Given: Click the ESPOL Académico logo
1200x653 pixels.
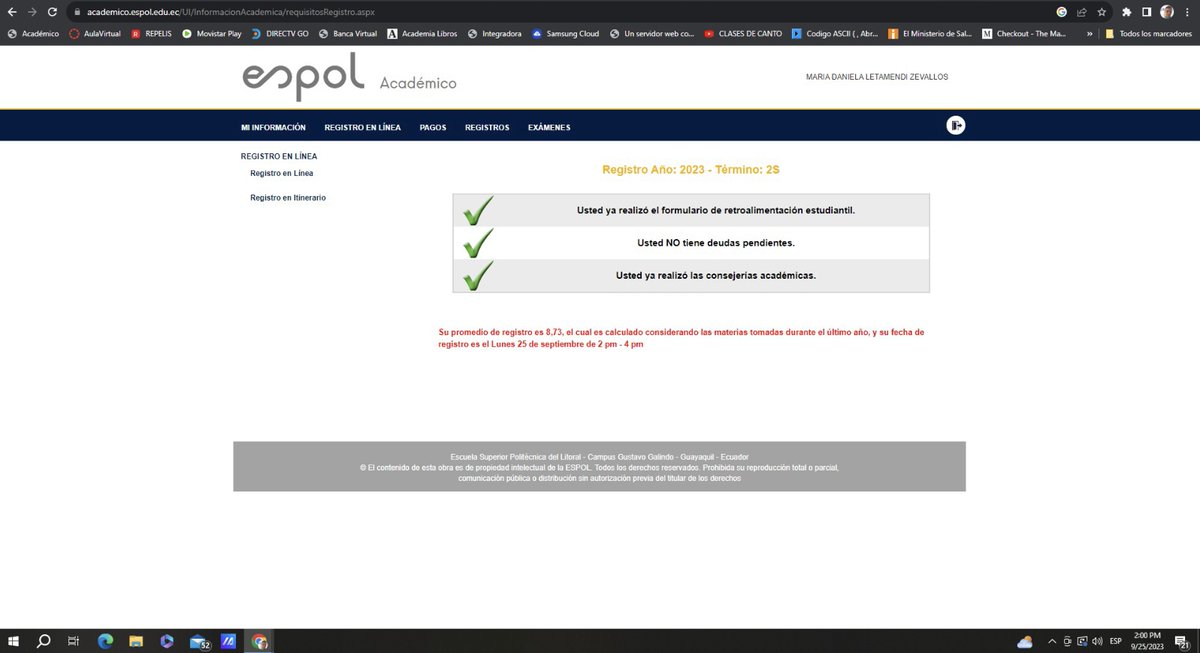Looking at the screenshot, I should (349, 77).
